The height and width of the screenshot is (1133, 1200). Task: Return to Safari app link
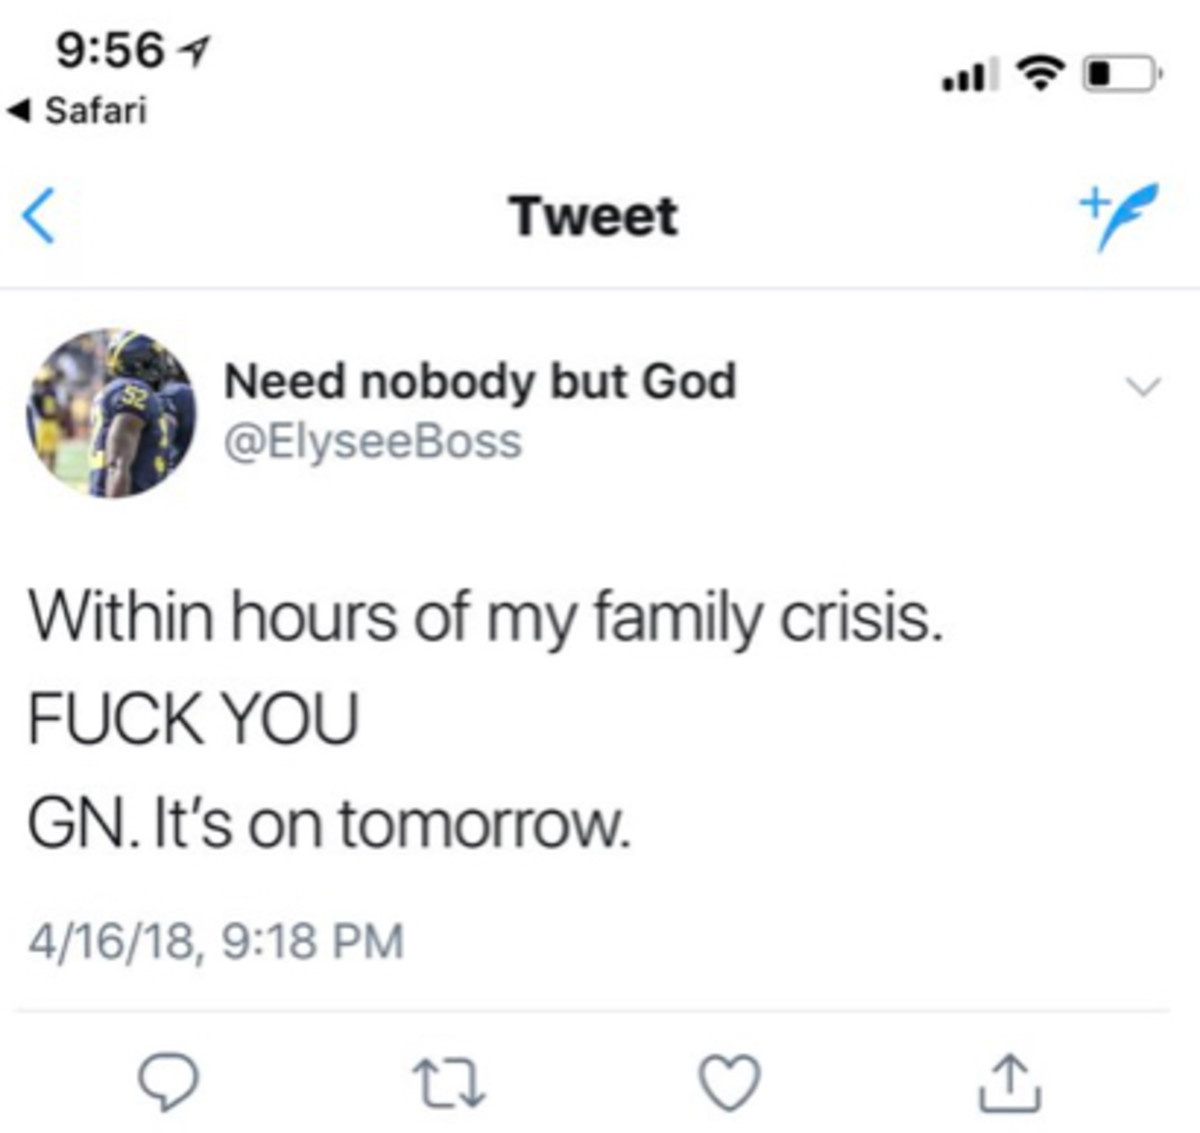[78, 110]
